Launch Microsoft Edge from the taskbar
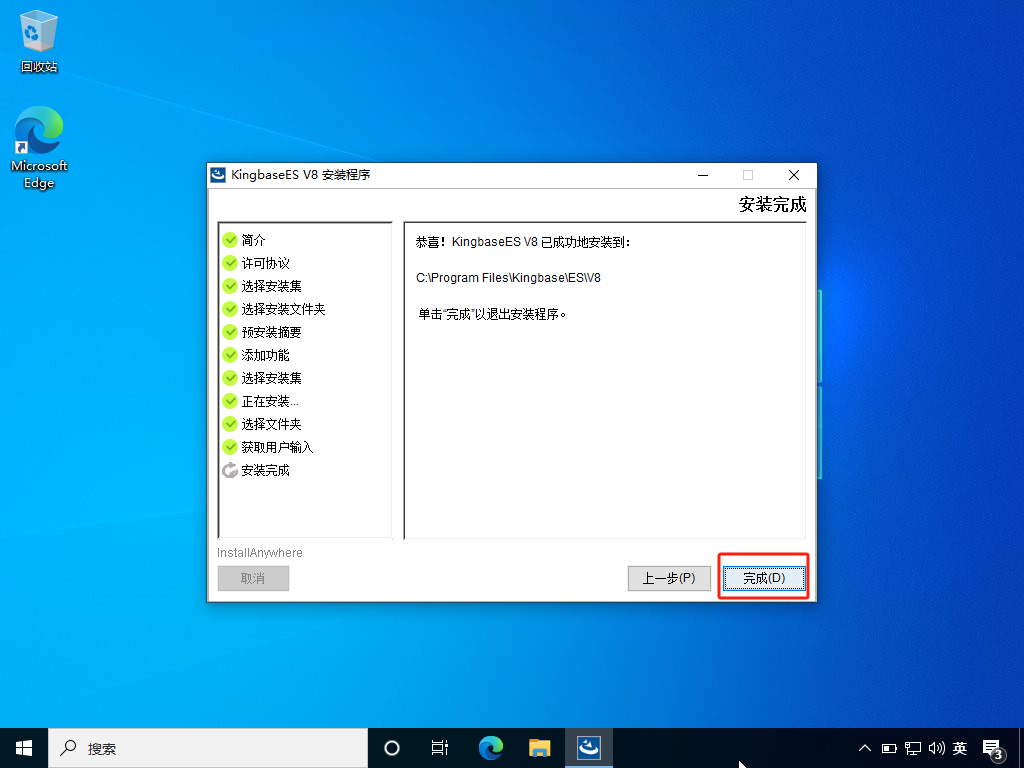The image size is (1024, 768). coord(490,748)
